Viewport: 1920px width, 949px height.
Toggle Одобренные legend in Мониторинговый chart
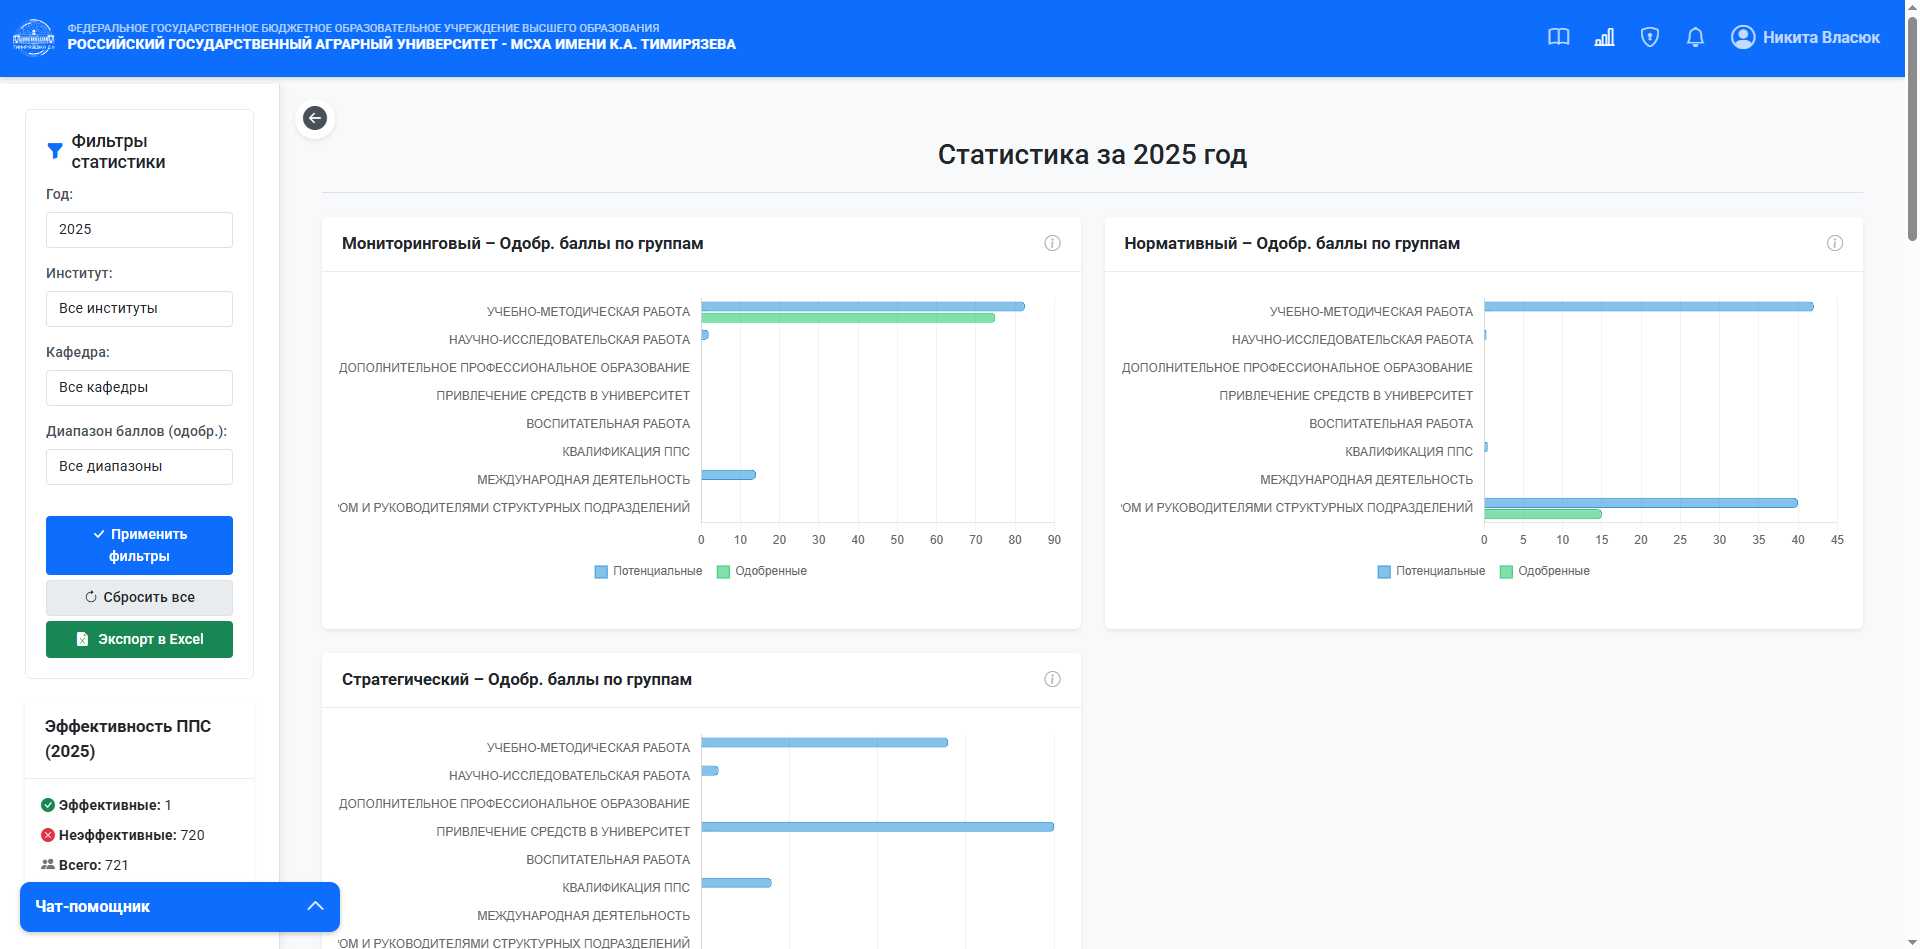[762, 571]
